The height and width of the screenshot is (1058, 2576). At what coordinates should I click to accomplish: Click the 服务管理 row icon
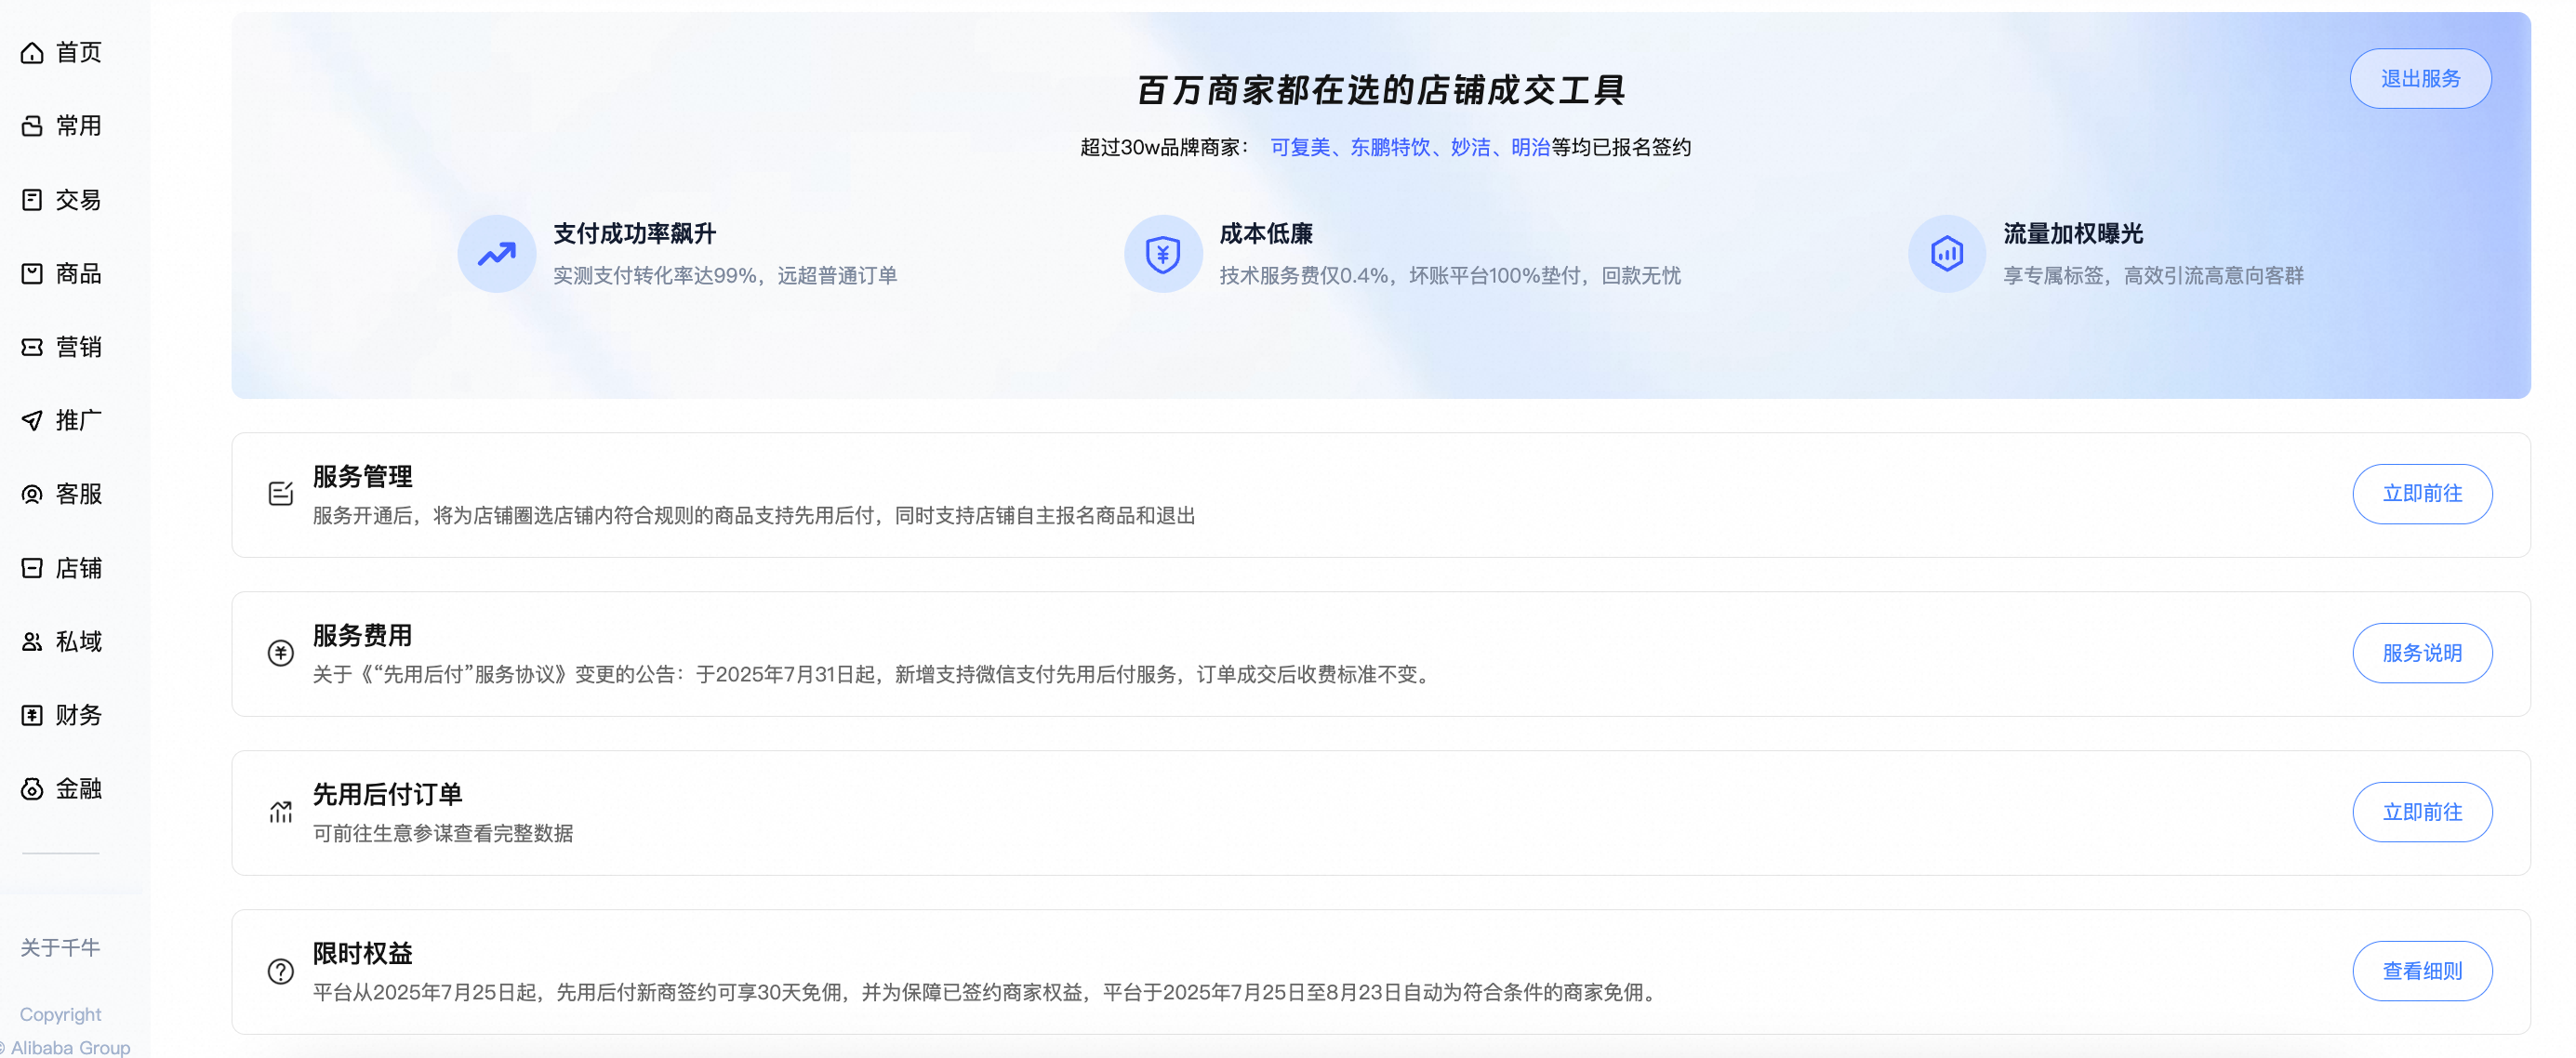point(281,494)
